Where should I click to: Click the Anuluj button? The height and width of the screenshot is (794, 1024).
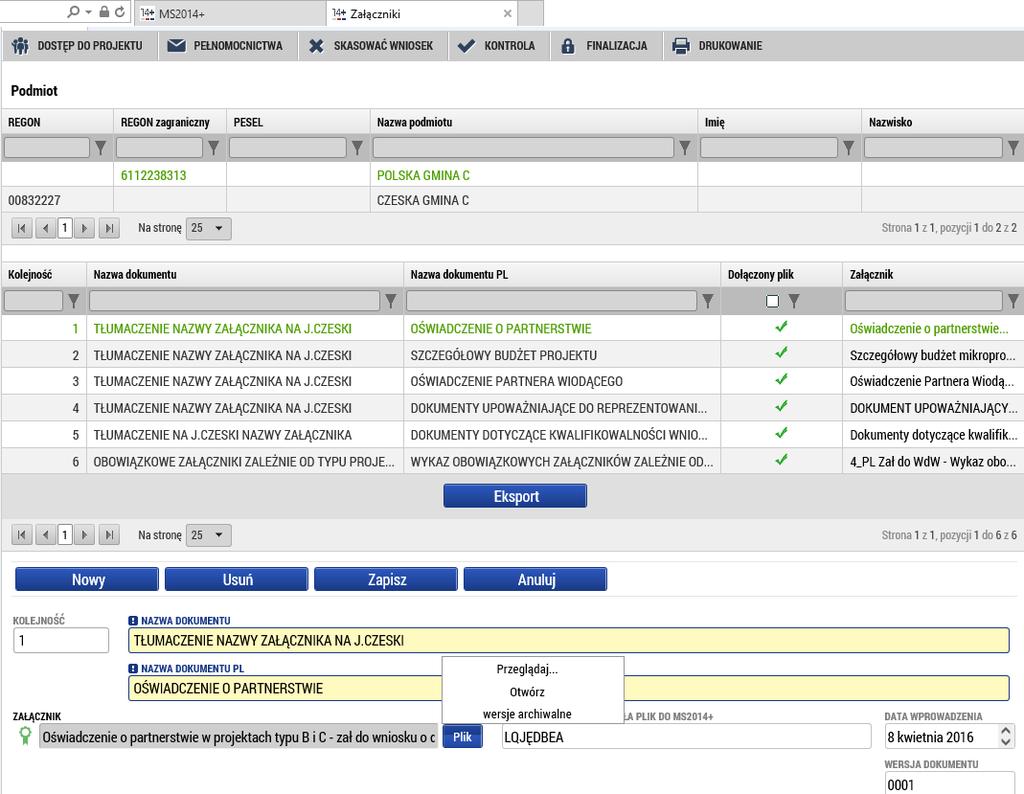click(x=536, y=579)
